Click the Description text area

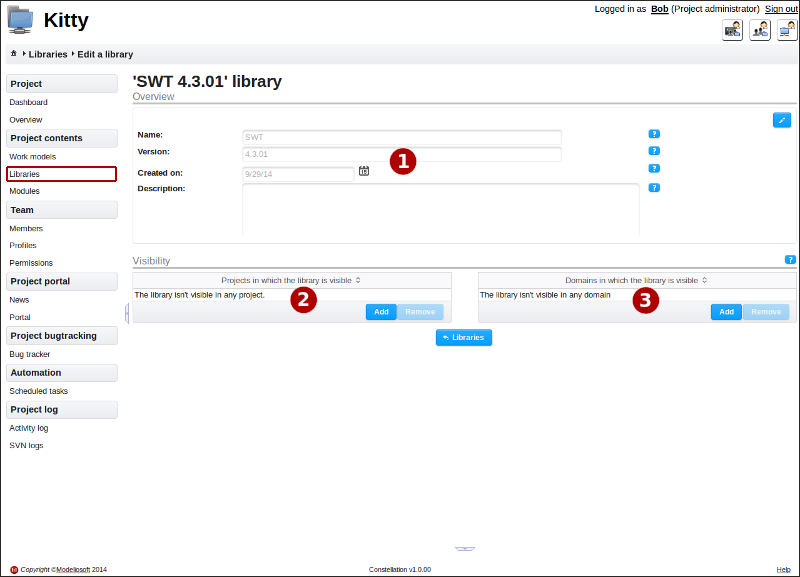click(441, 210)
